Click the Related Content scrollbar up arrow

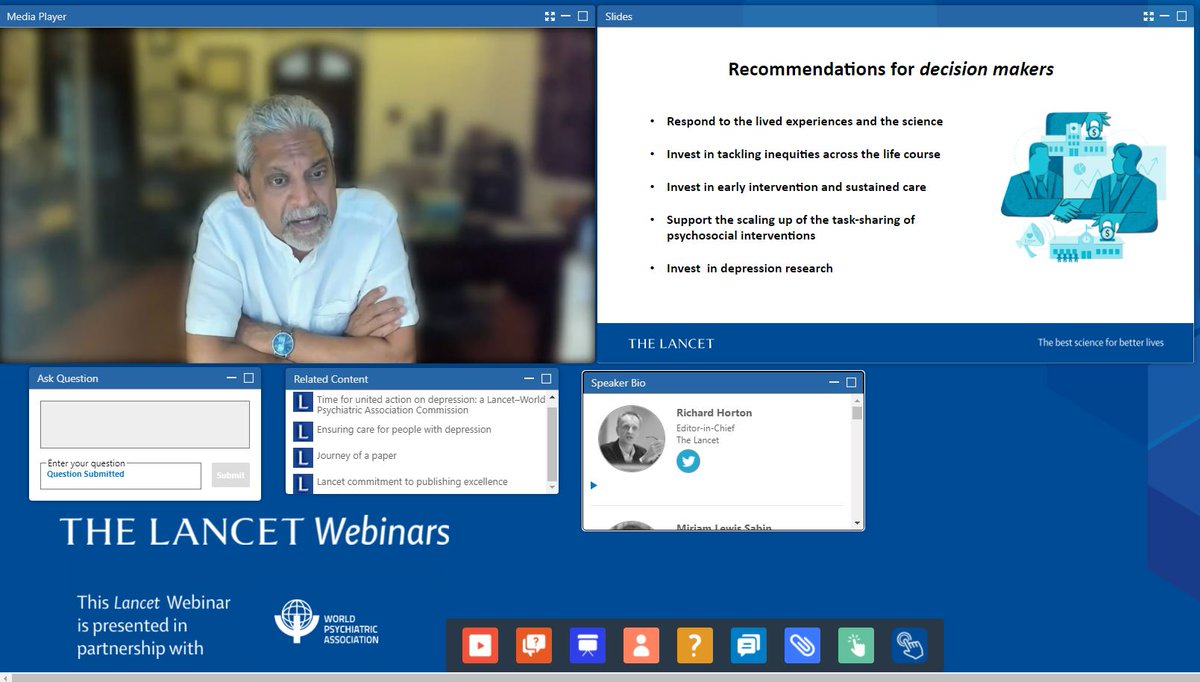[552, 398]
